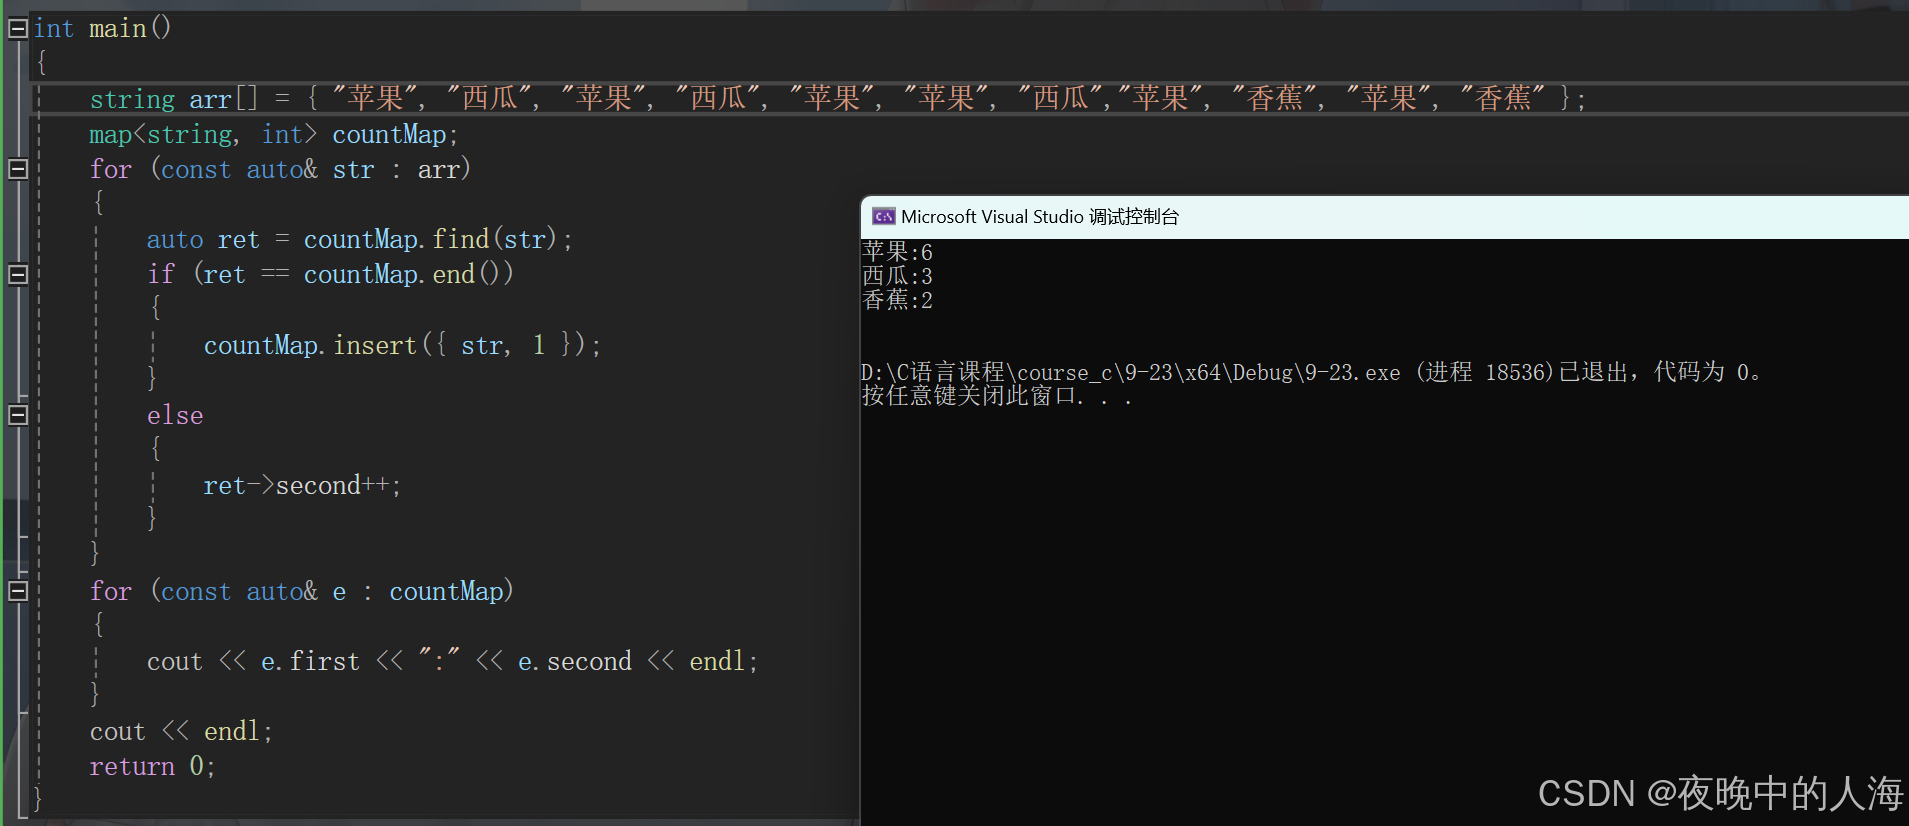Click the 'return 0;' statement
Screen dimensions: 1909x826
click(x=152, y=766)
